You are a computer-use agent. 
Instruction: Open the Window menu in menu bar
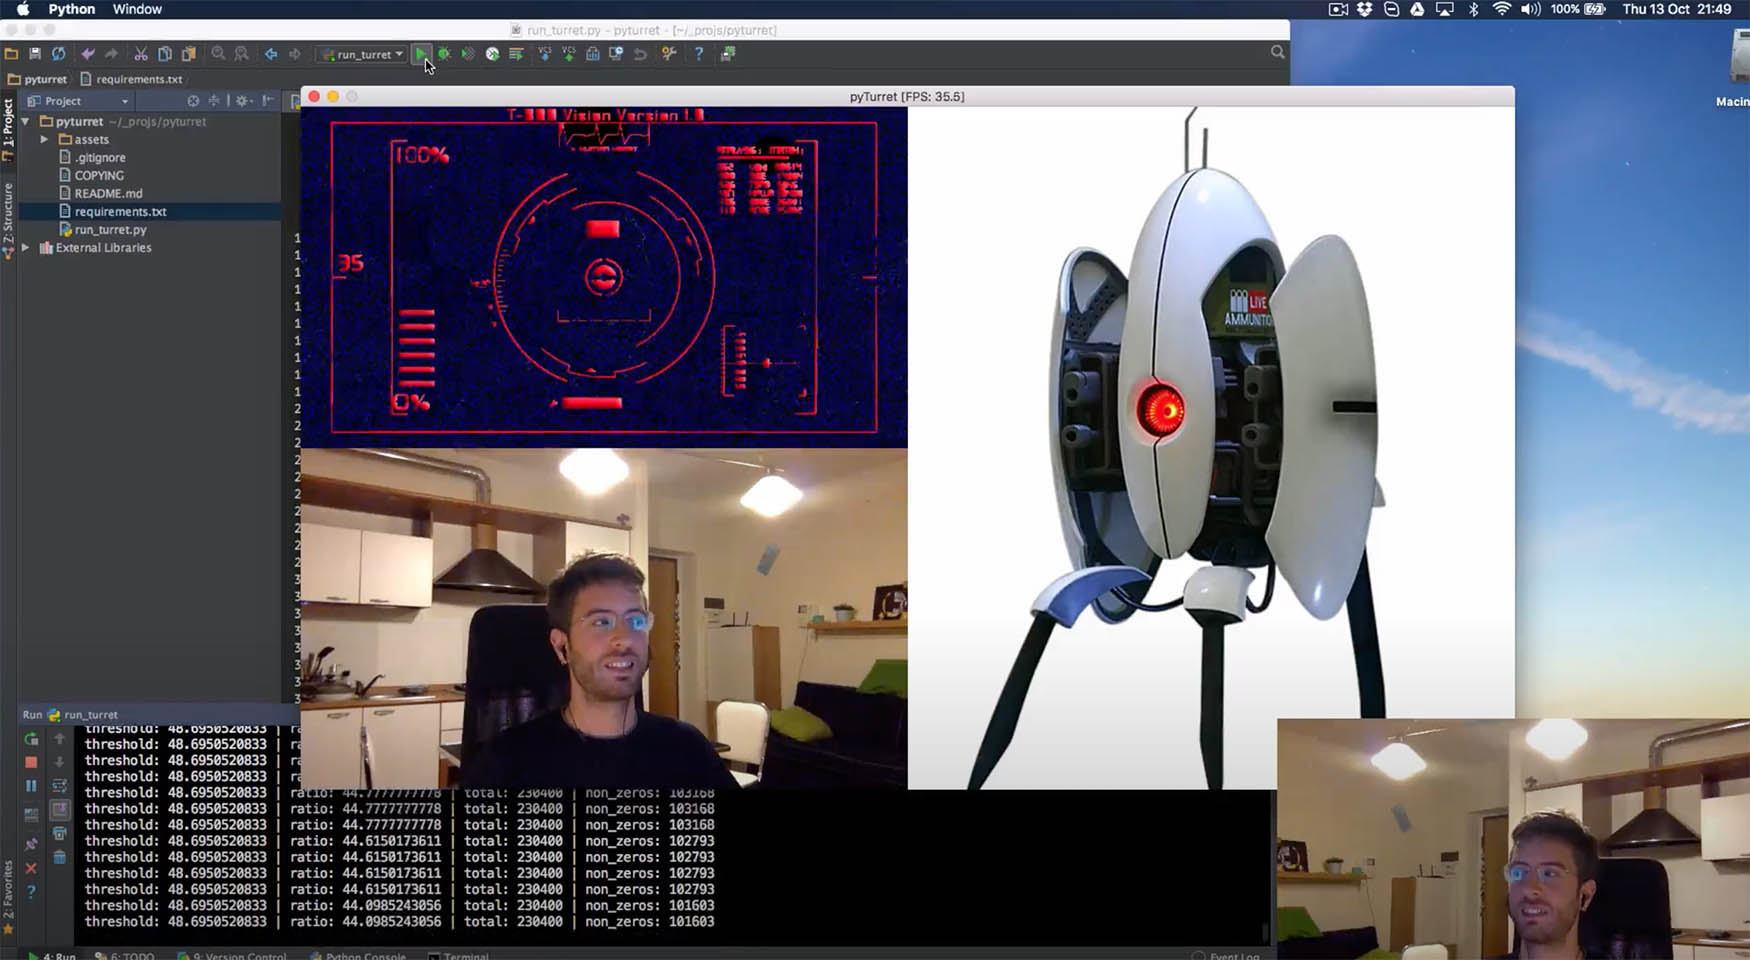coord(137,9)
